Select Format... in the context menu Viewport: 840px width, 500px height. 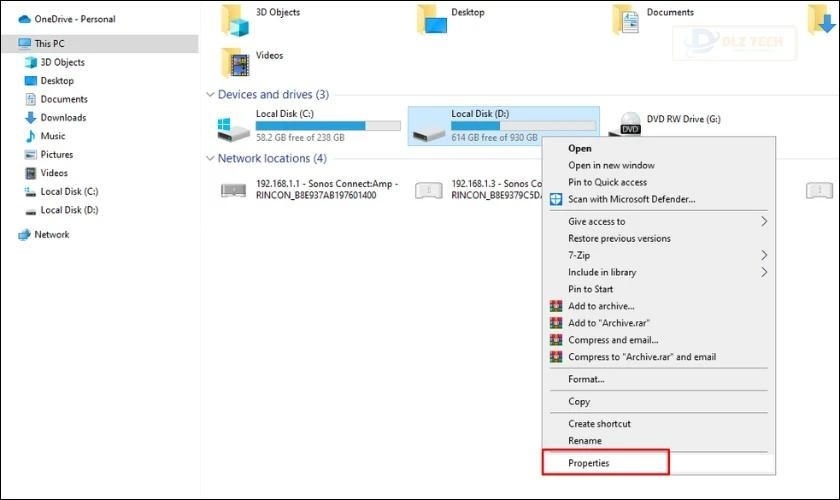586,380
